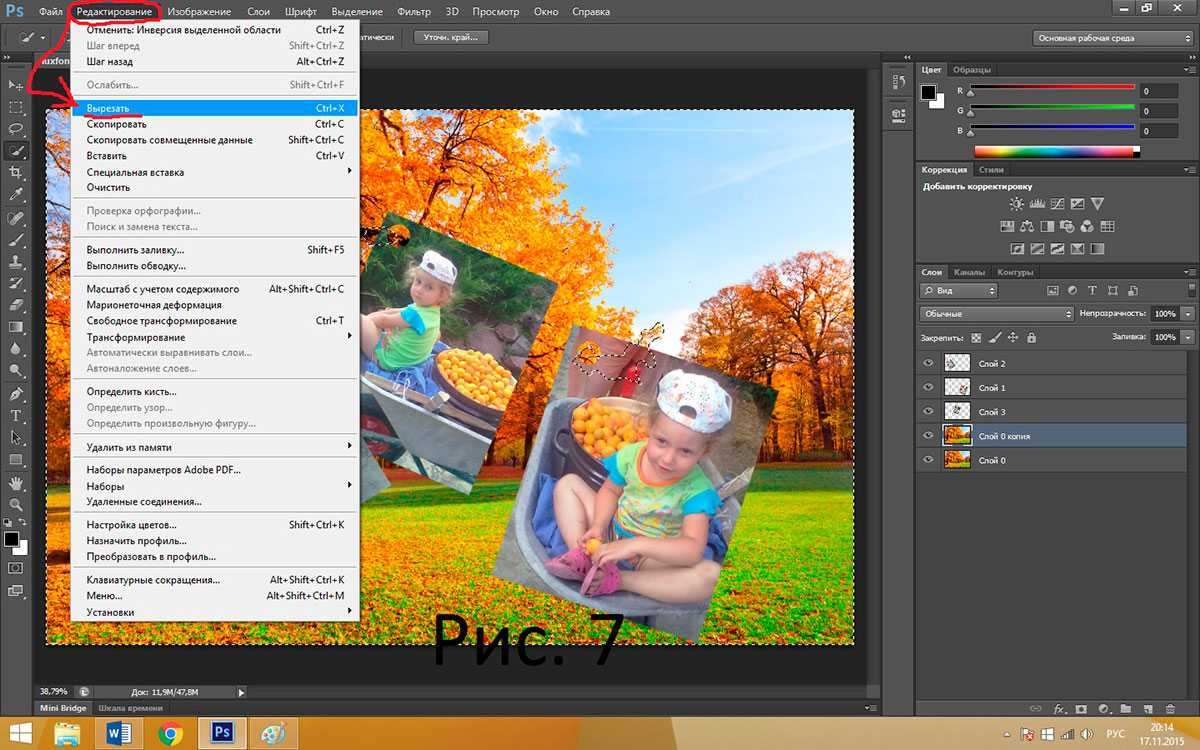Choose Вырезать from the edit menu
The width and height of the screenshot is (1200, 750).
108,108
